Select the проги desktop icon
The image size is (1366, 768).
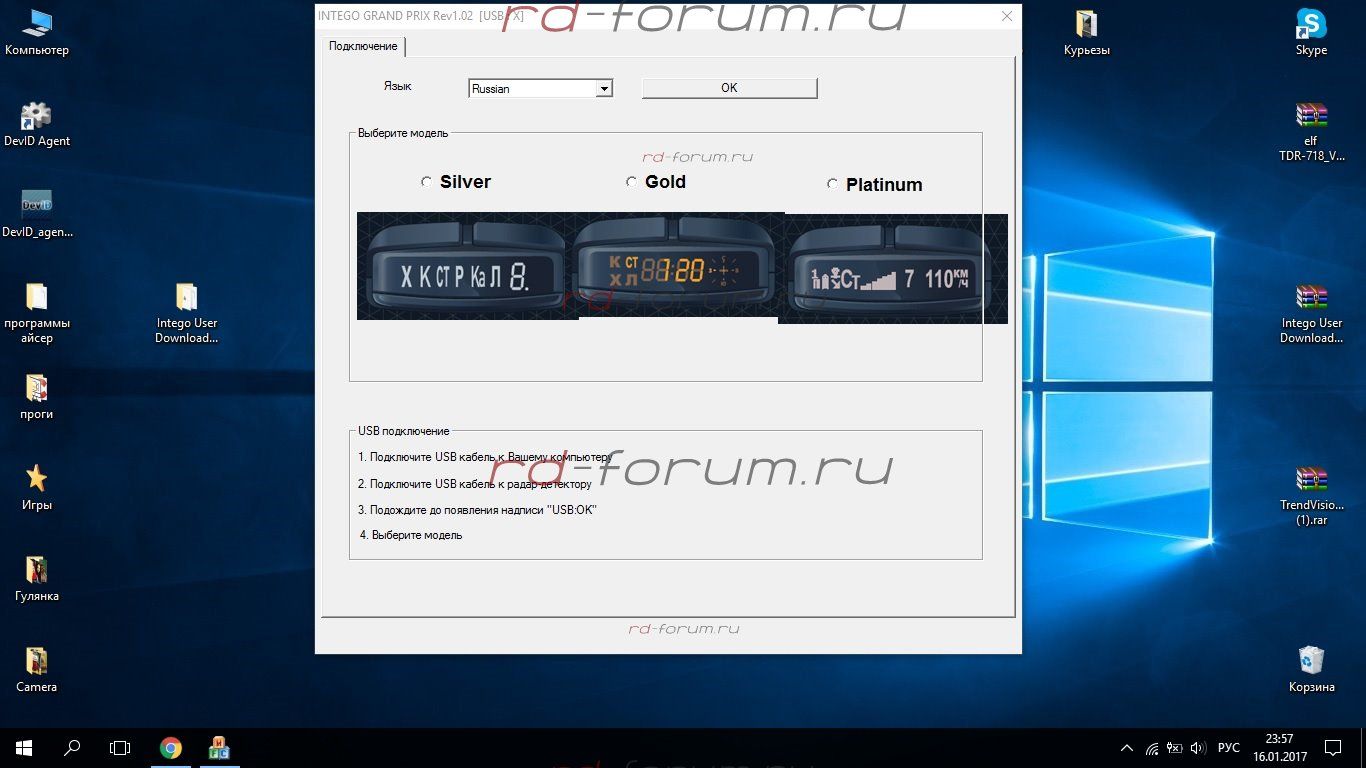click(x=37, y=397)
